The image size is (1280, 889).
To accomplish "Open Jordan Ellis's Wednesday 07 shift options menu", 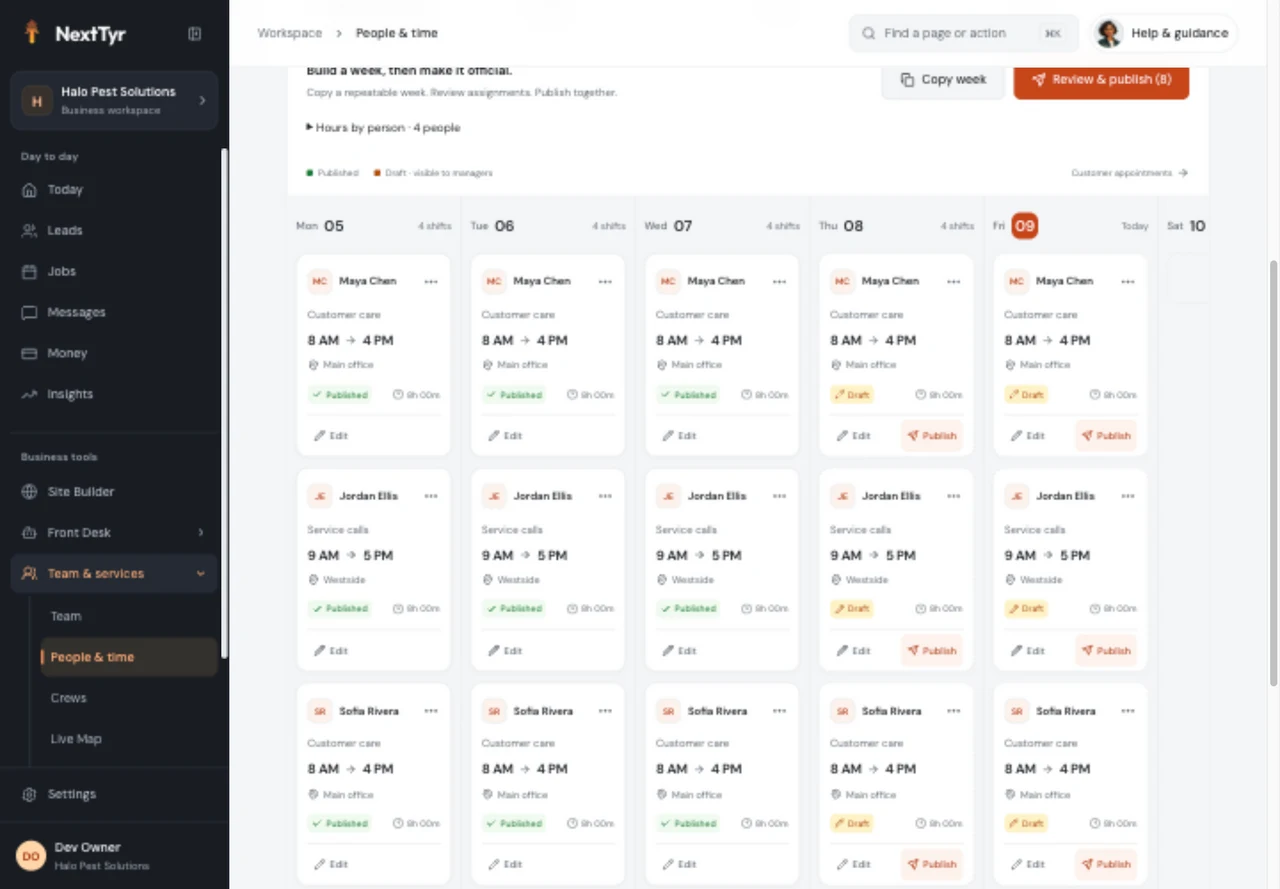I will [779, 496].
